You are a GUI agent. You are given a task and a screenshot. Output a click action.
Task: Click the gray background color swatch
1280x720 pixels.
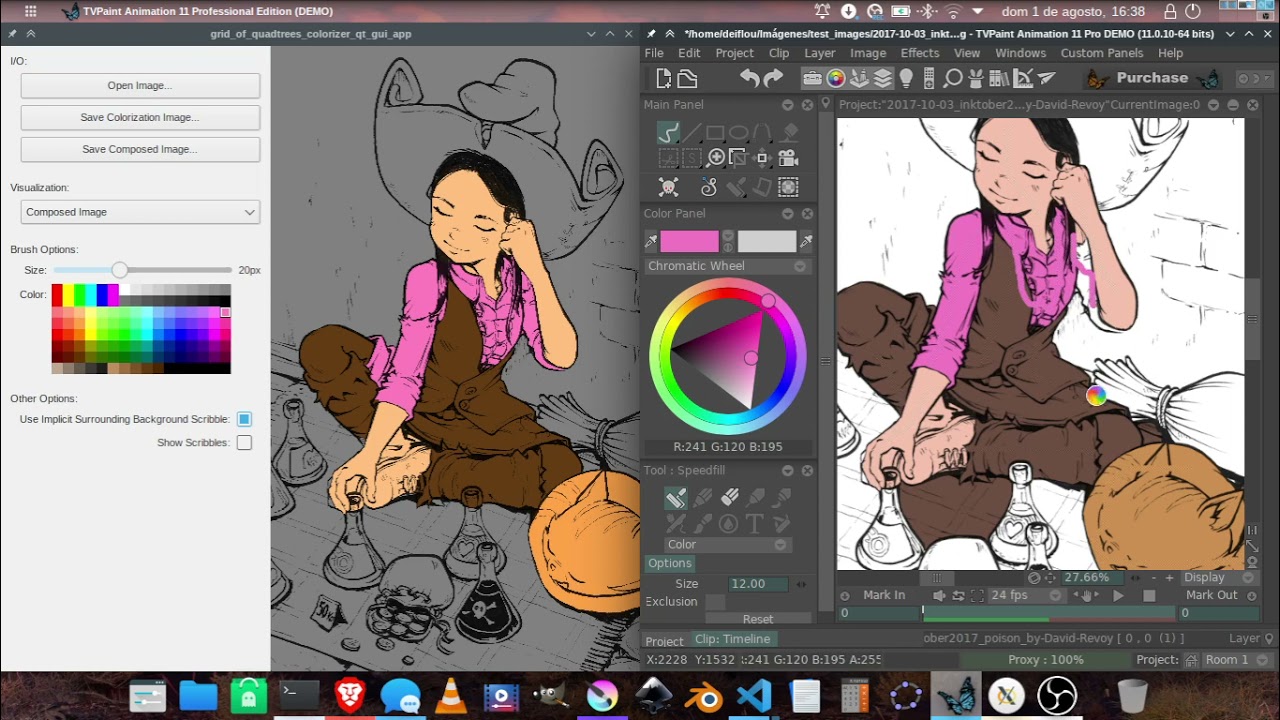tap(766, 241)
